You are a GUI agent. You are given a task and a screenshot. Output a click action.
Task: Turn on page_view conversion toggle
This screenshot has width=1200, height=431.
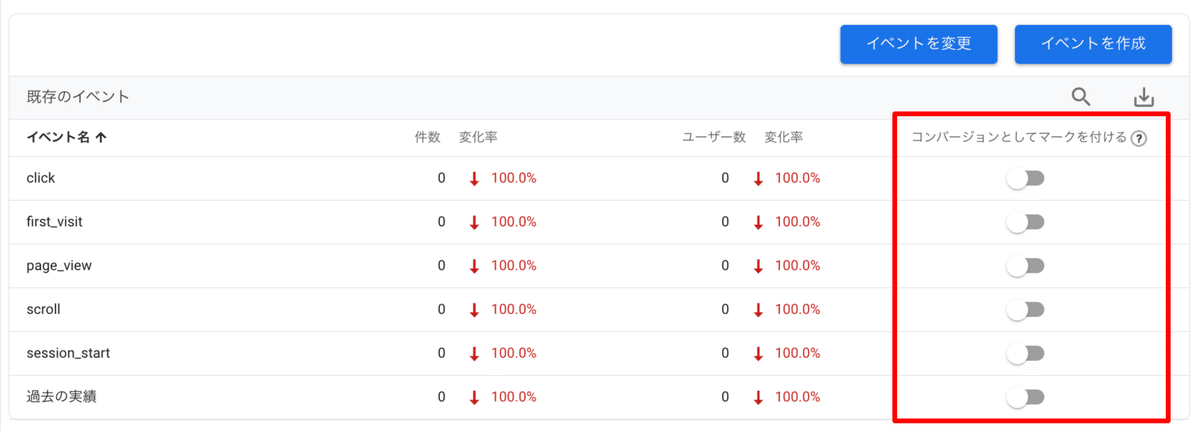[1025, 266]
